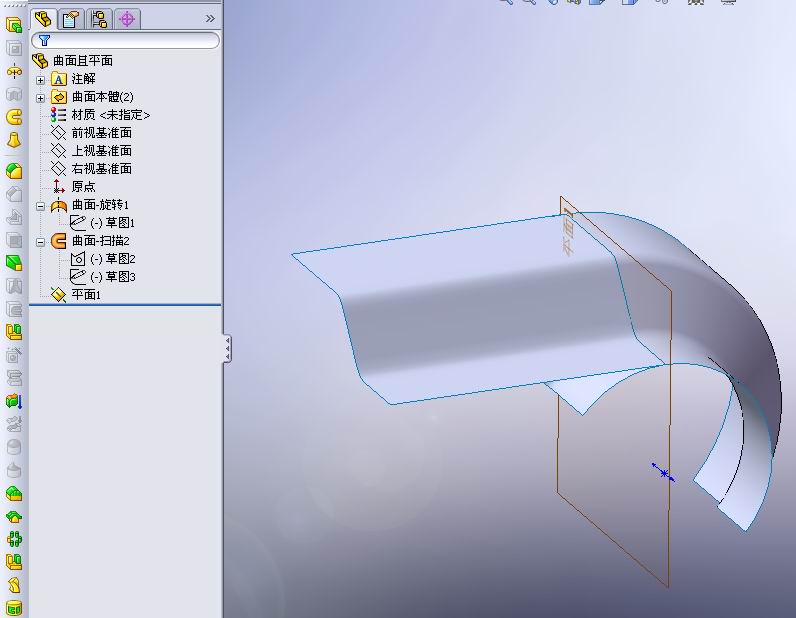Click the grayed Hole Wizard icon
Screen dimensions: 796x618
pyautogui.click(x=14, y=355)
